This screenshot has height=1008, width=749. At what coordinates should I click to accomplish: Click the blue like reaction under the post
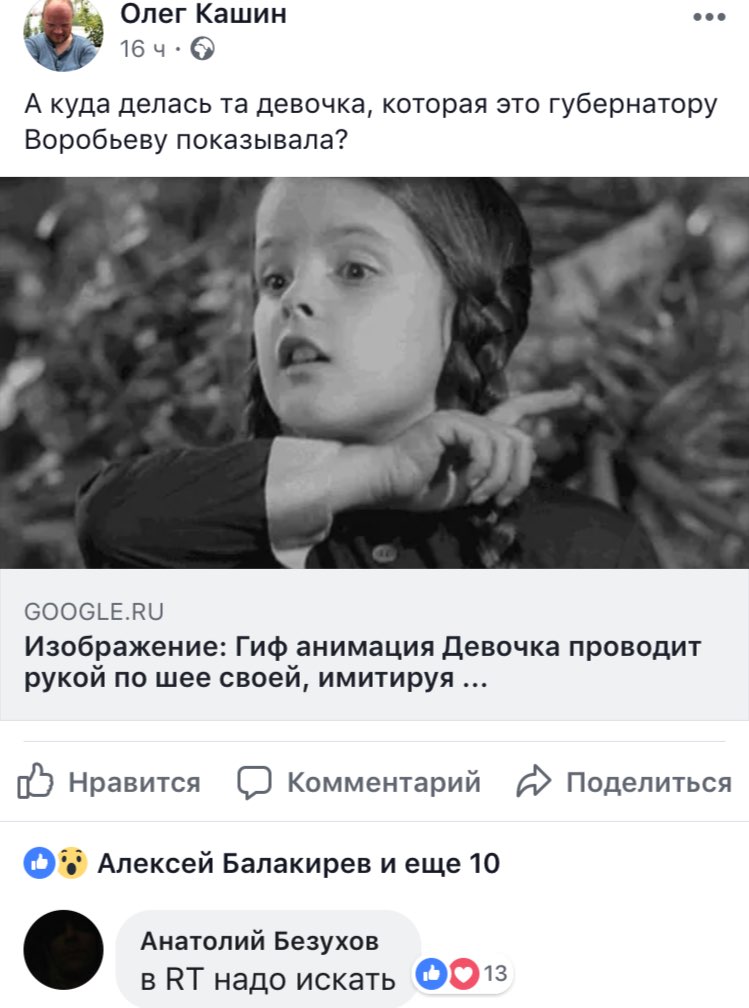[40, 863]
